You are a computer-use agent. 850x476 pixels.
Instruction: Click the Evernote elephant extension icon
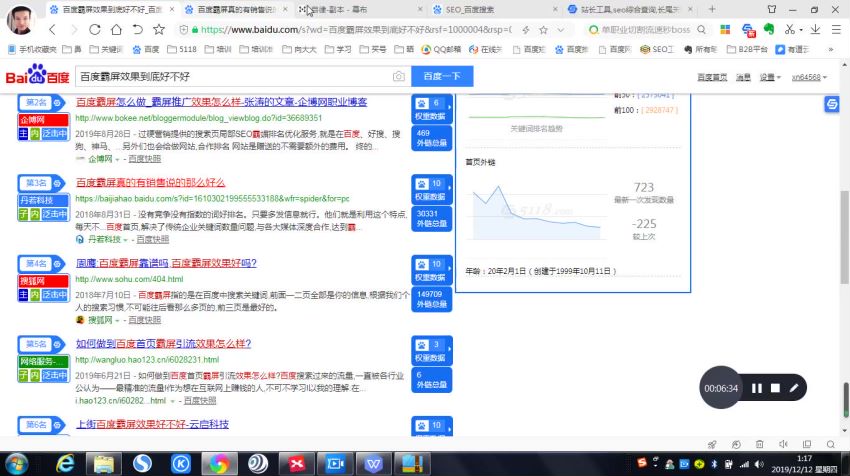[769, 30]
